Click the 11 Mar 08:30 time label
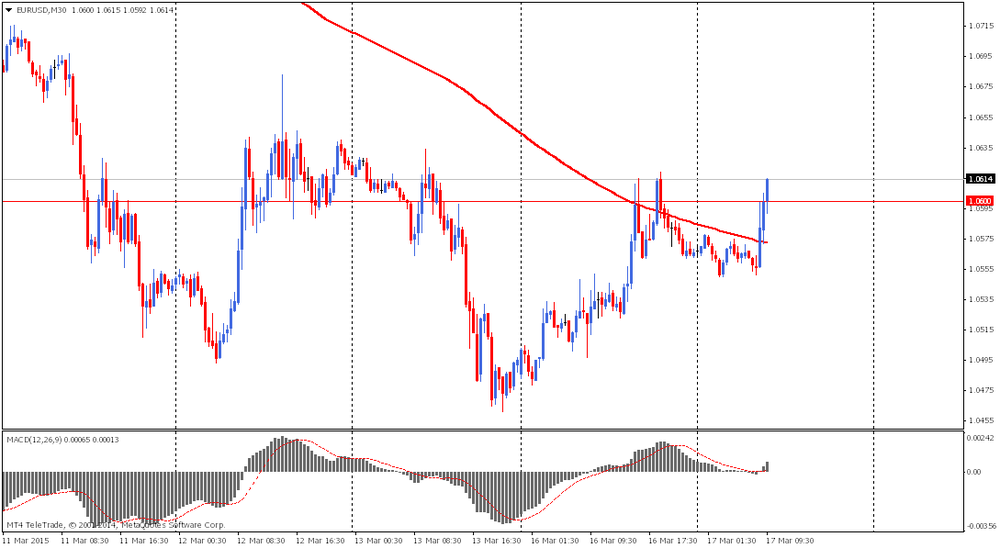The height and width of the screenshot is (548, 1000). [85, 541]
